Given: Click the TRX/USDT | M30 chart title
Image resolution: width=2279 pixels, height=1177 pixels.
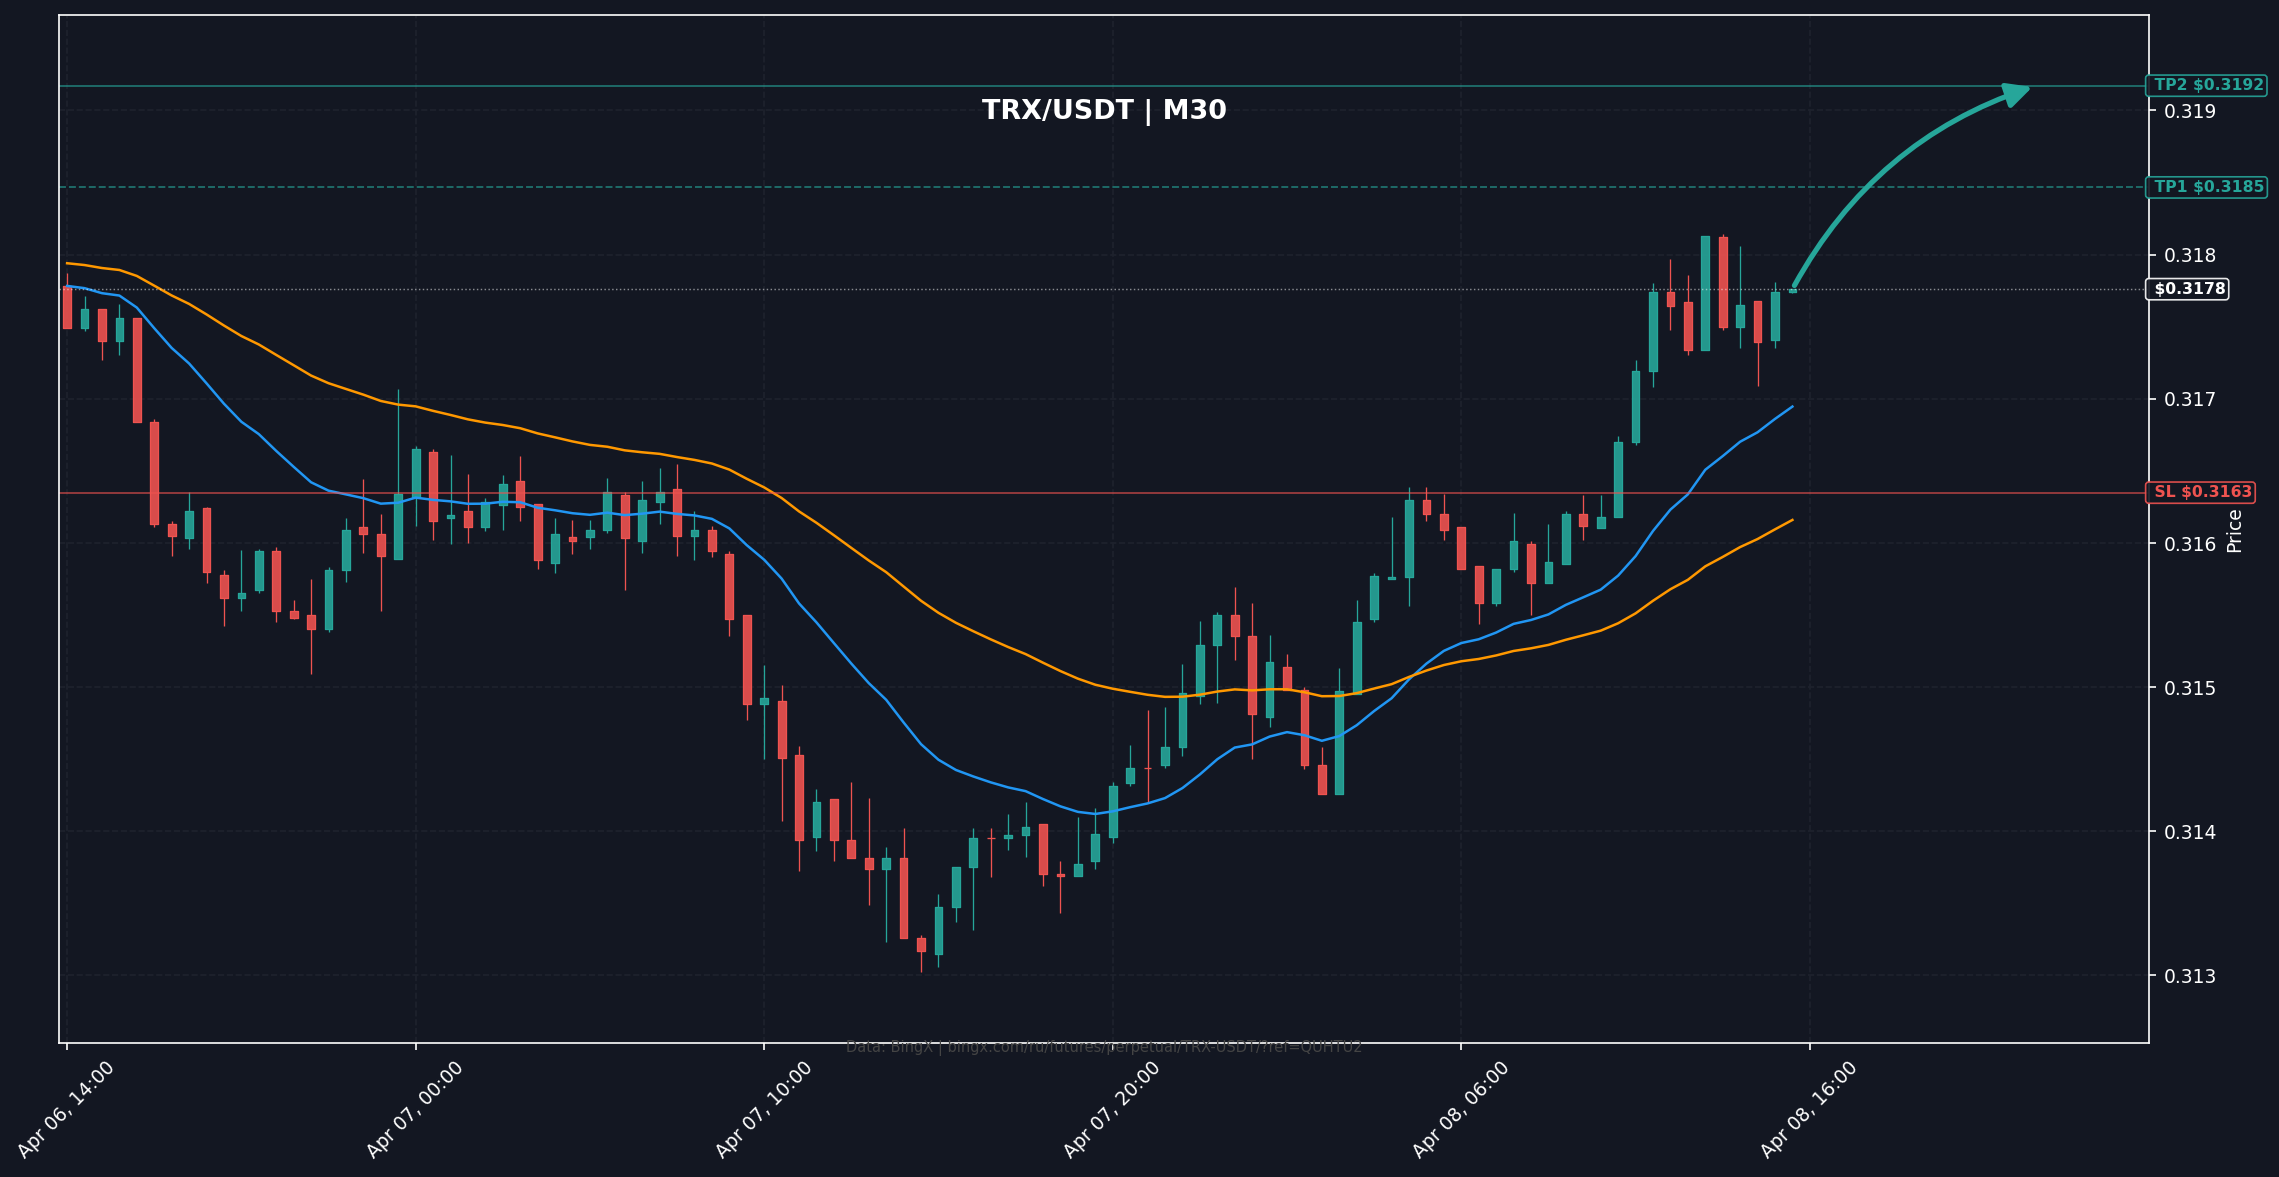Looking at the screenshot, I should tap(1103, 110).
